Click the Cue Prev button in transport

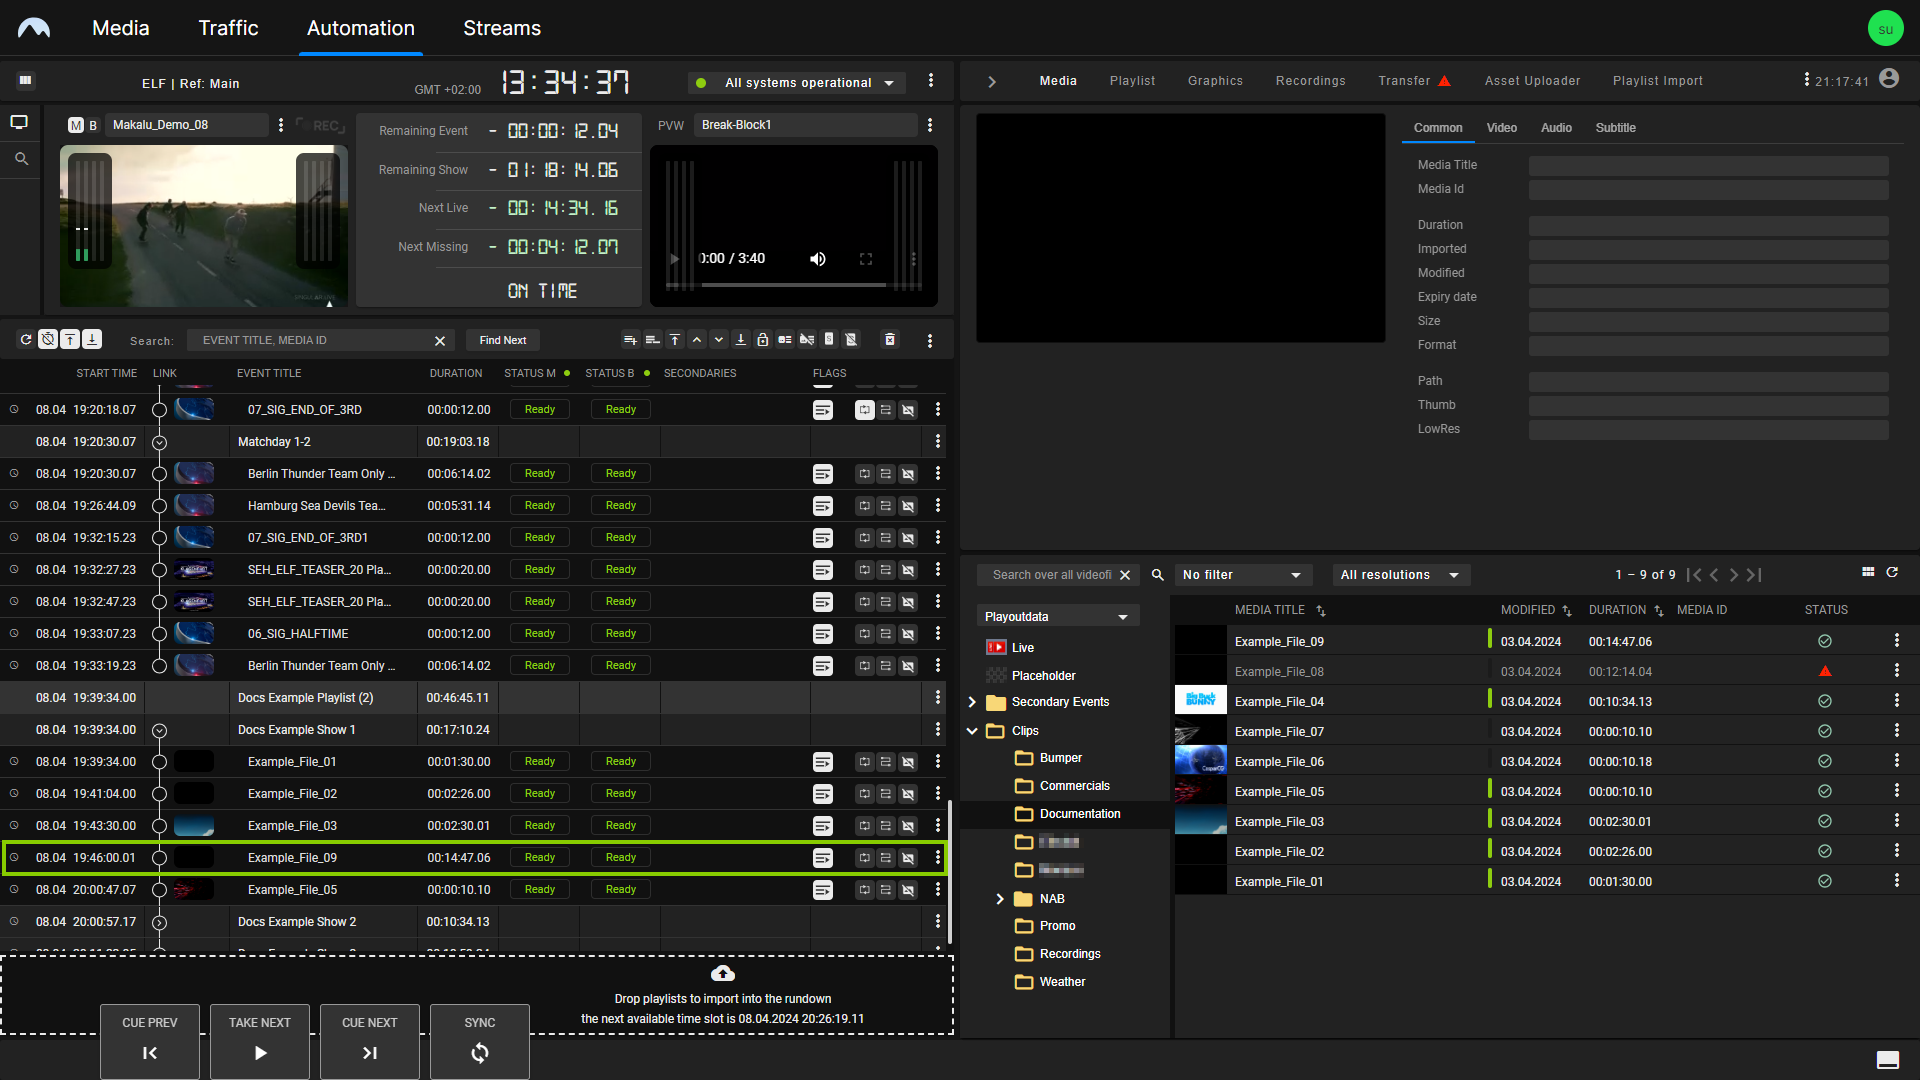150,1039
